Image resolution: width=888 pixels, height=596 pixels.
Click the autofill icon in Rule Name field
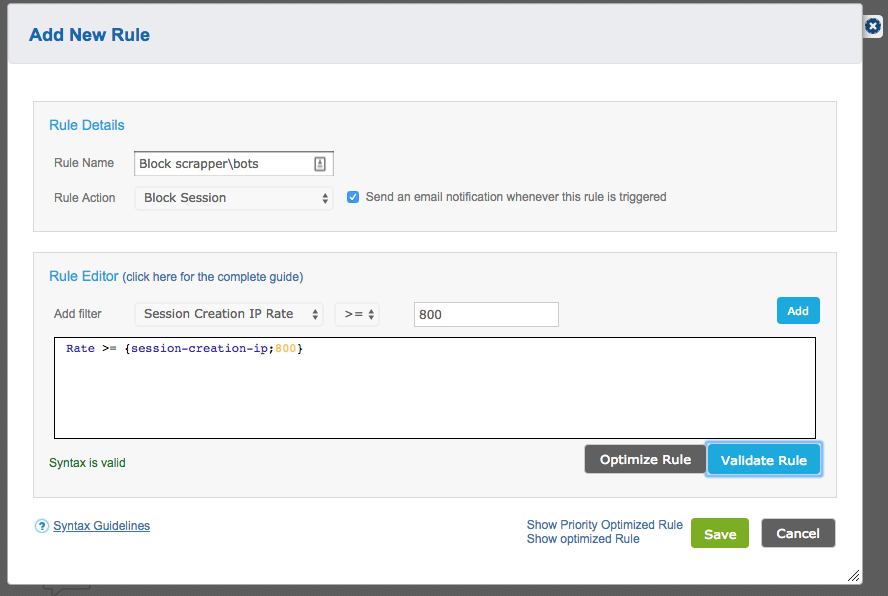320,164
